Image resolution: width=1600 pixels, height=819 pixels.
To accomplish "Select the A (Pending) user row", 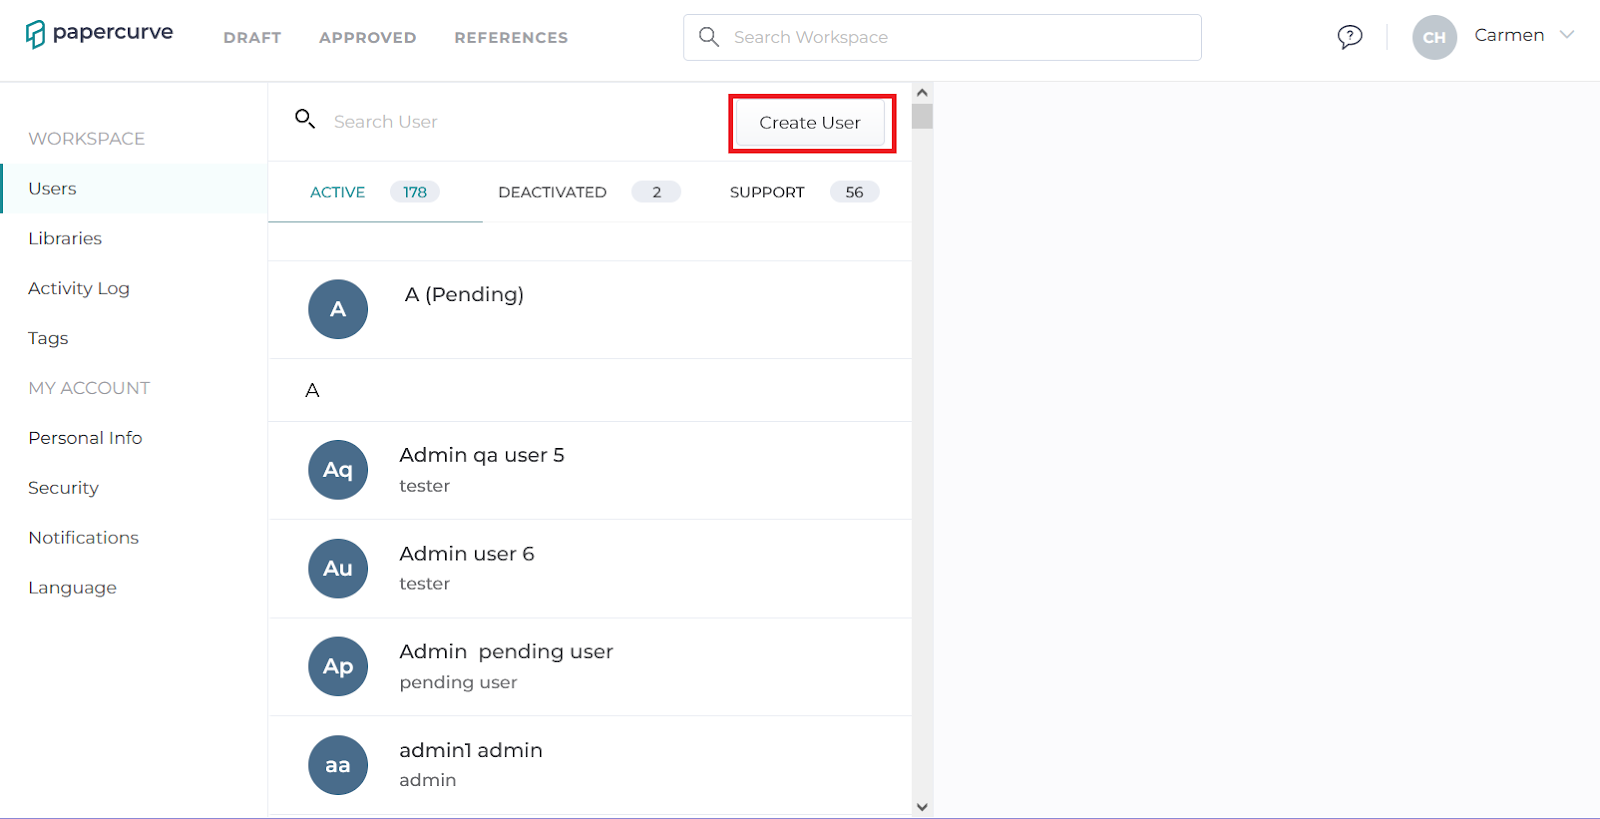I will click(x=590, y=310).
